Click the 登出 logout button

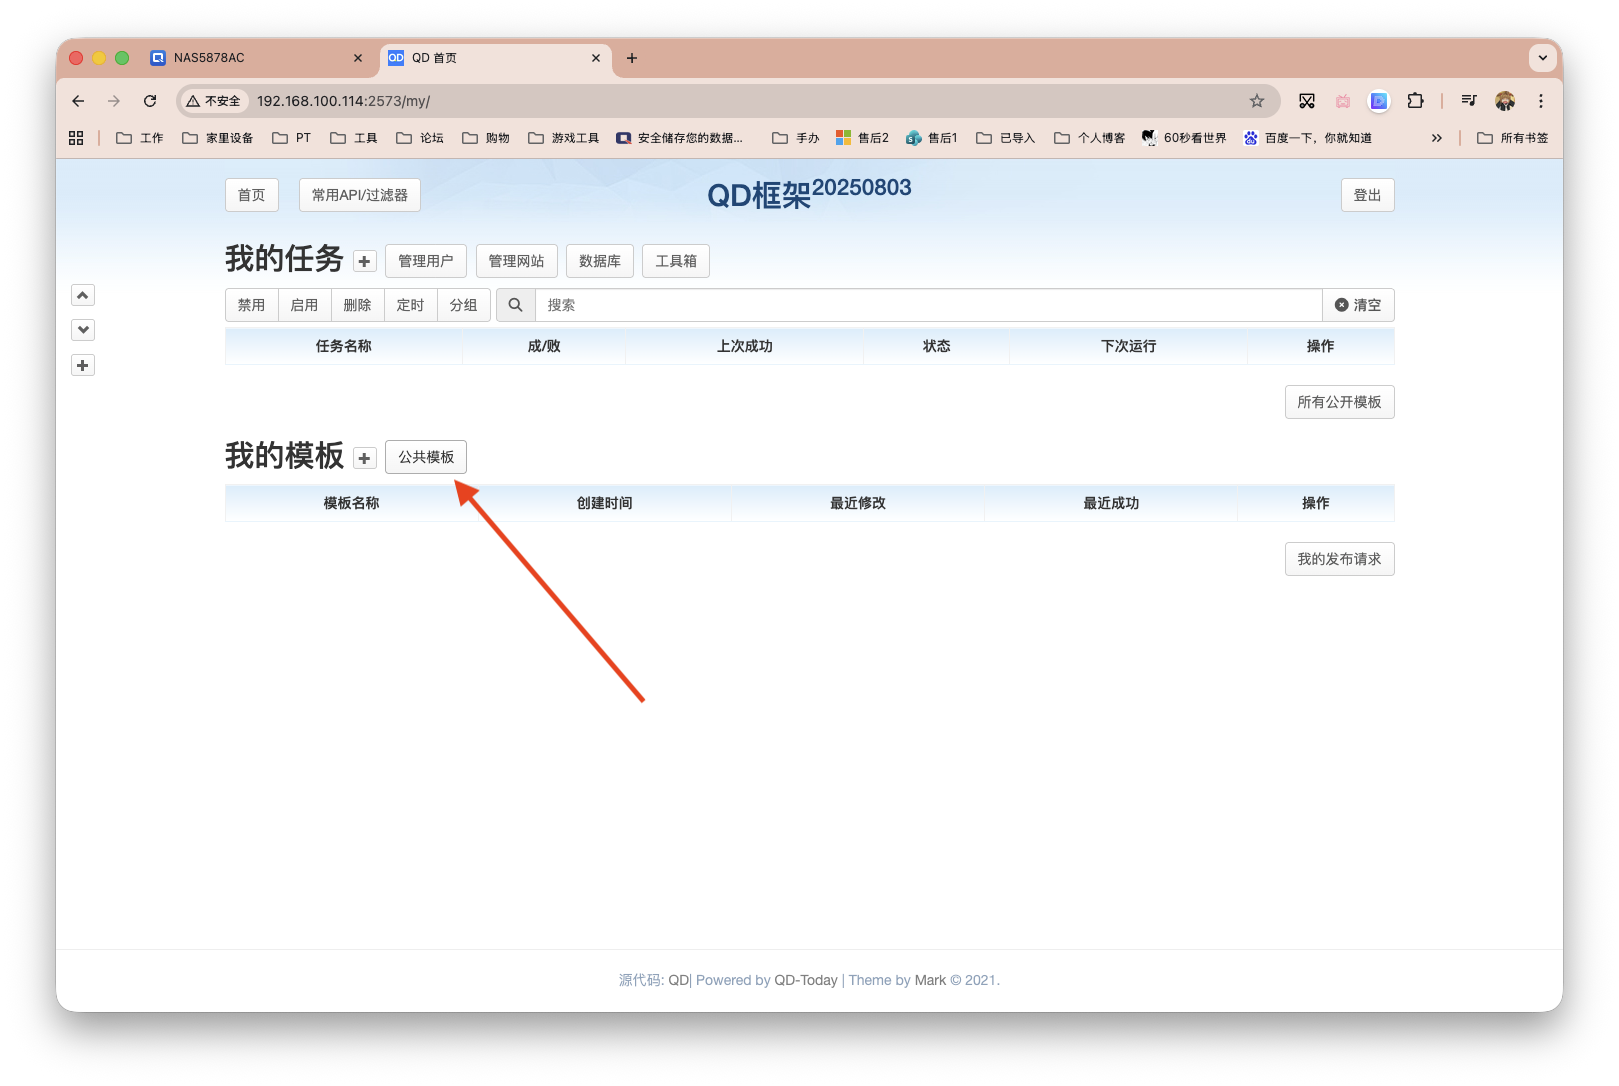click(x=1367, y=194)
